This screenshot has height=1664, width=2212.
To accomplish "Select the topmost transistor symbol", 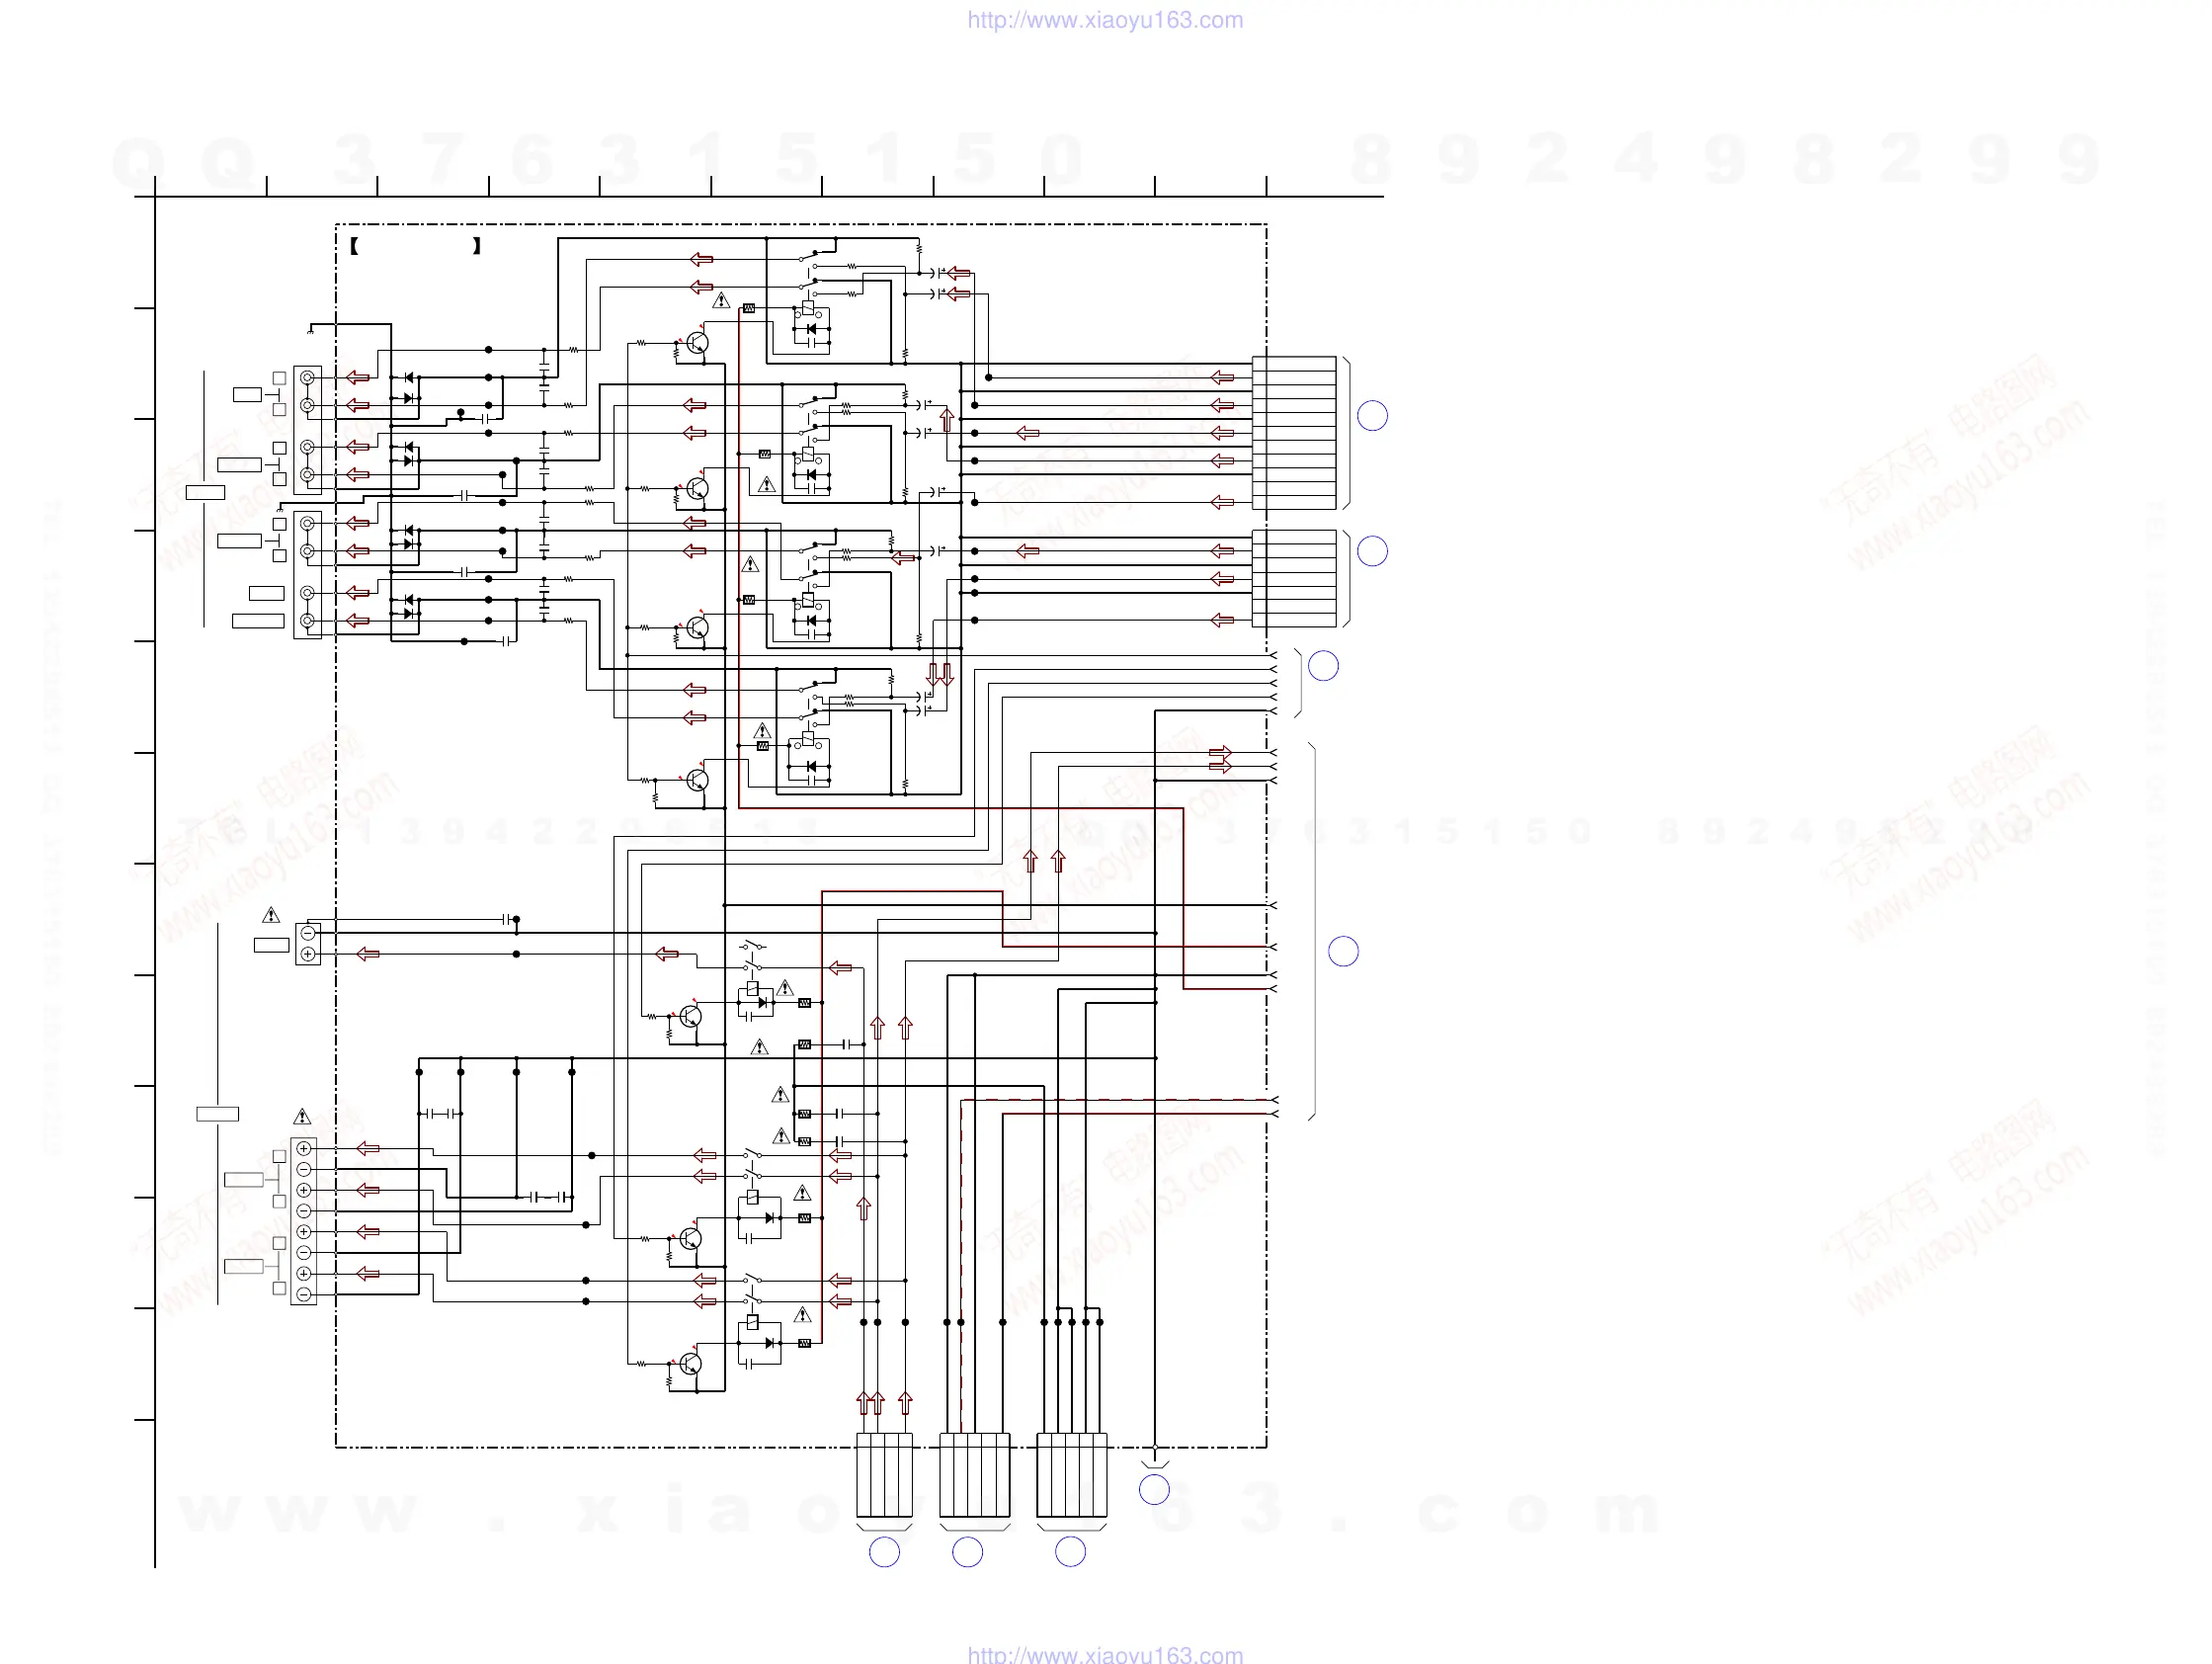I will coord(697,343).
